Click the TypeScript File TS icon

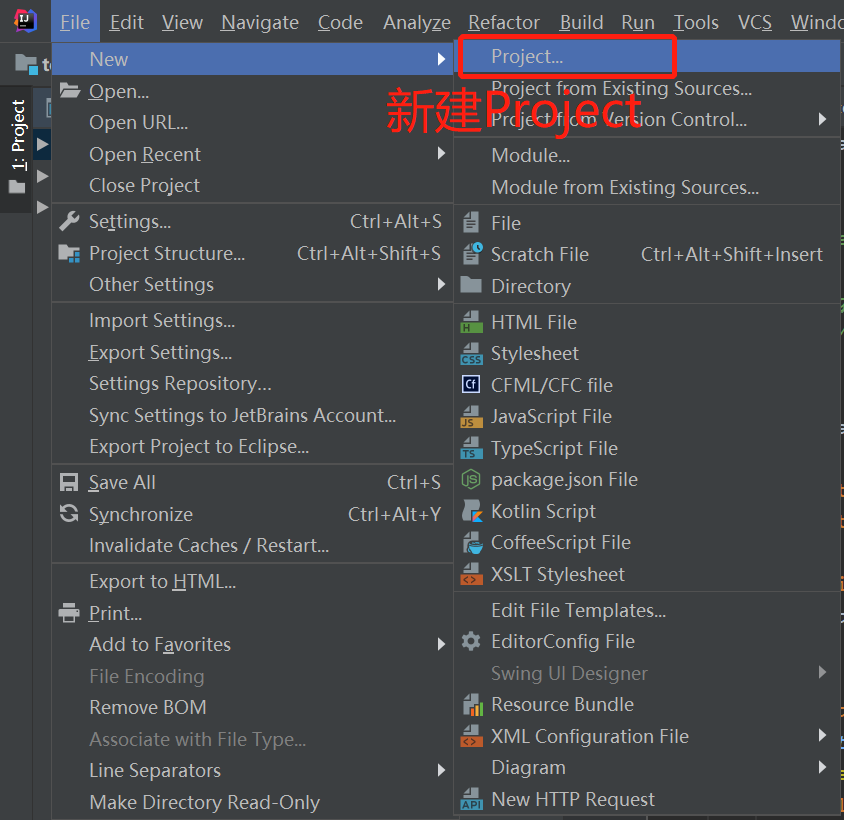point(472,447)
